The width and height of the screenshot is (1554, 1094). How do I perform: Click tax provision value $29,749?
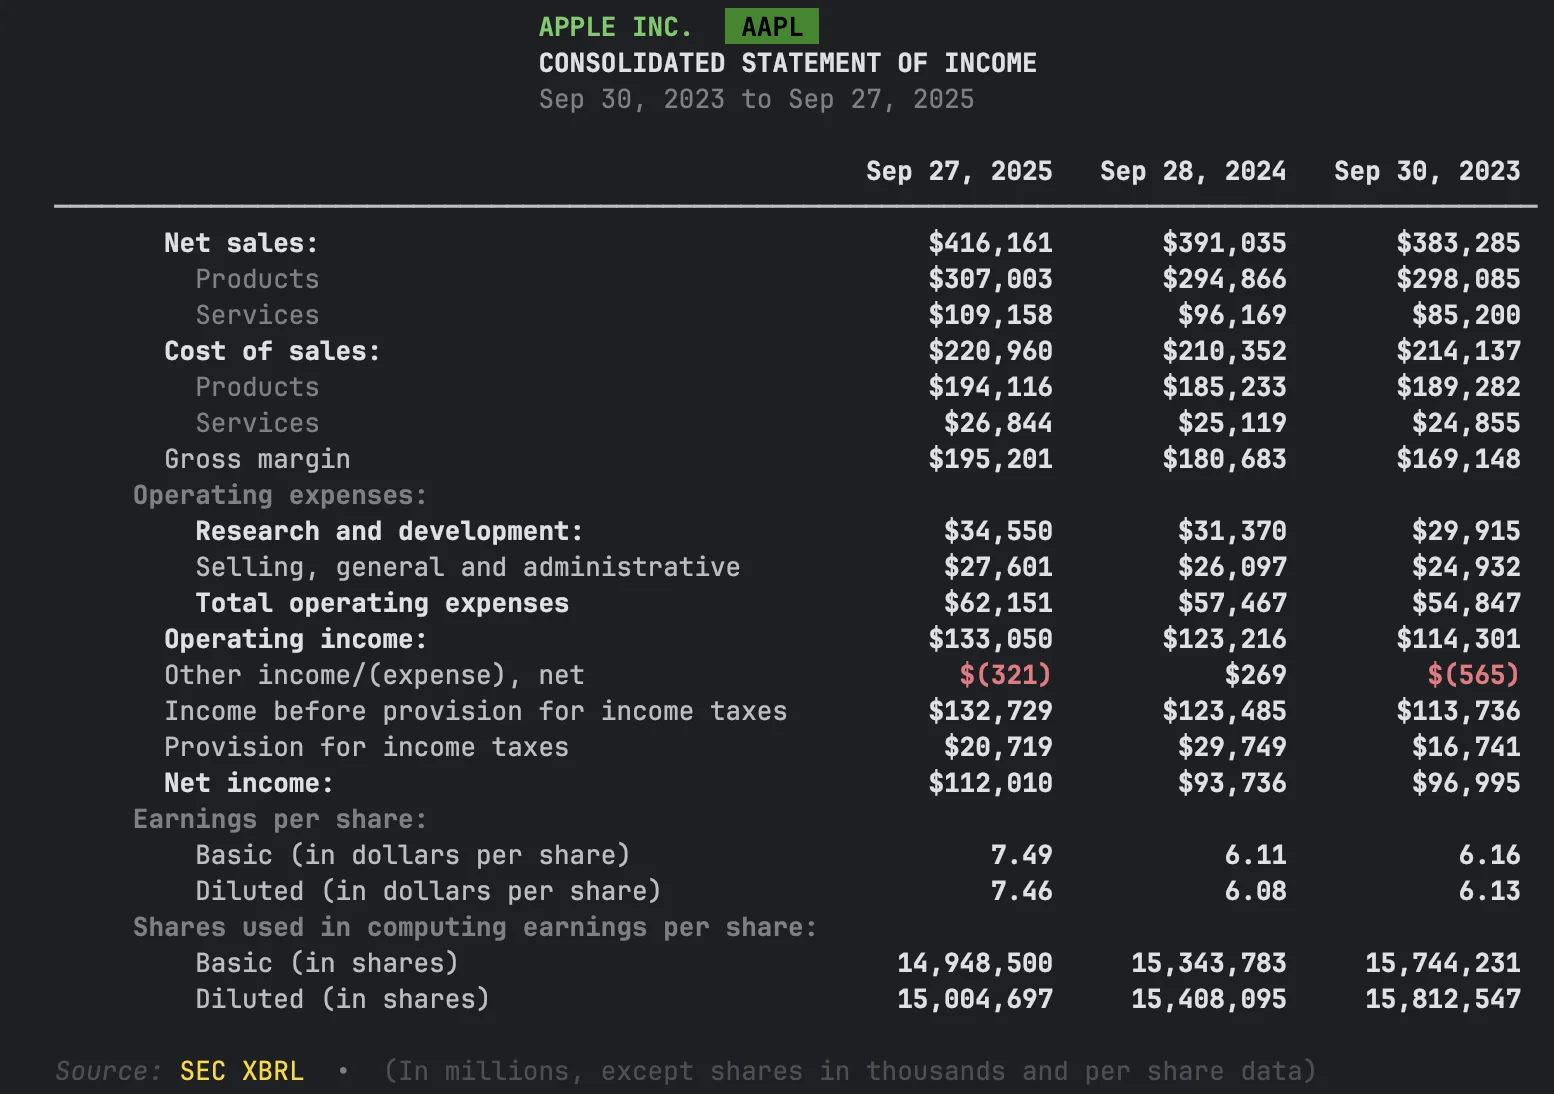[1232, 747]
